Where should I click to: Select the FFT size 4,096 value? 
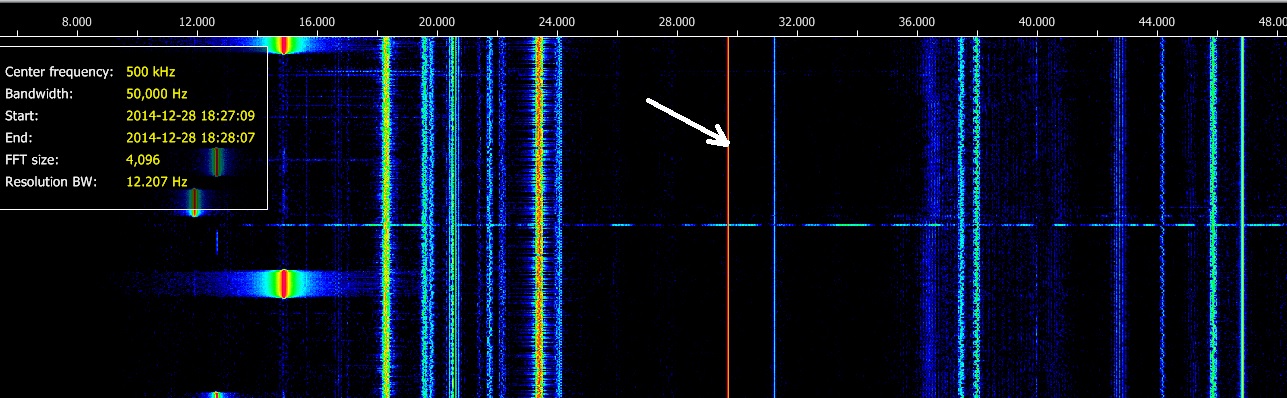click(x=143, y=160)
